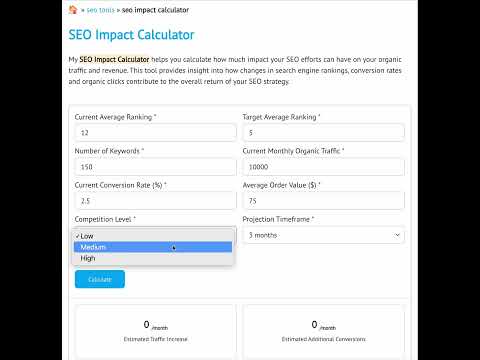The width and height of the screenshot is (480, 360).
Task: Open the Projection Timeframe dropdown
Action: [x=324, y=235]
